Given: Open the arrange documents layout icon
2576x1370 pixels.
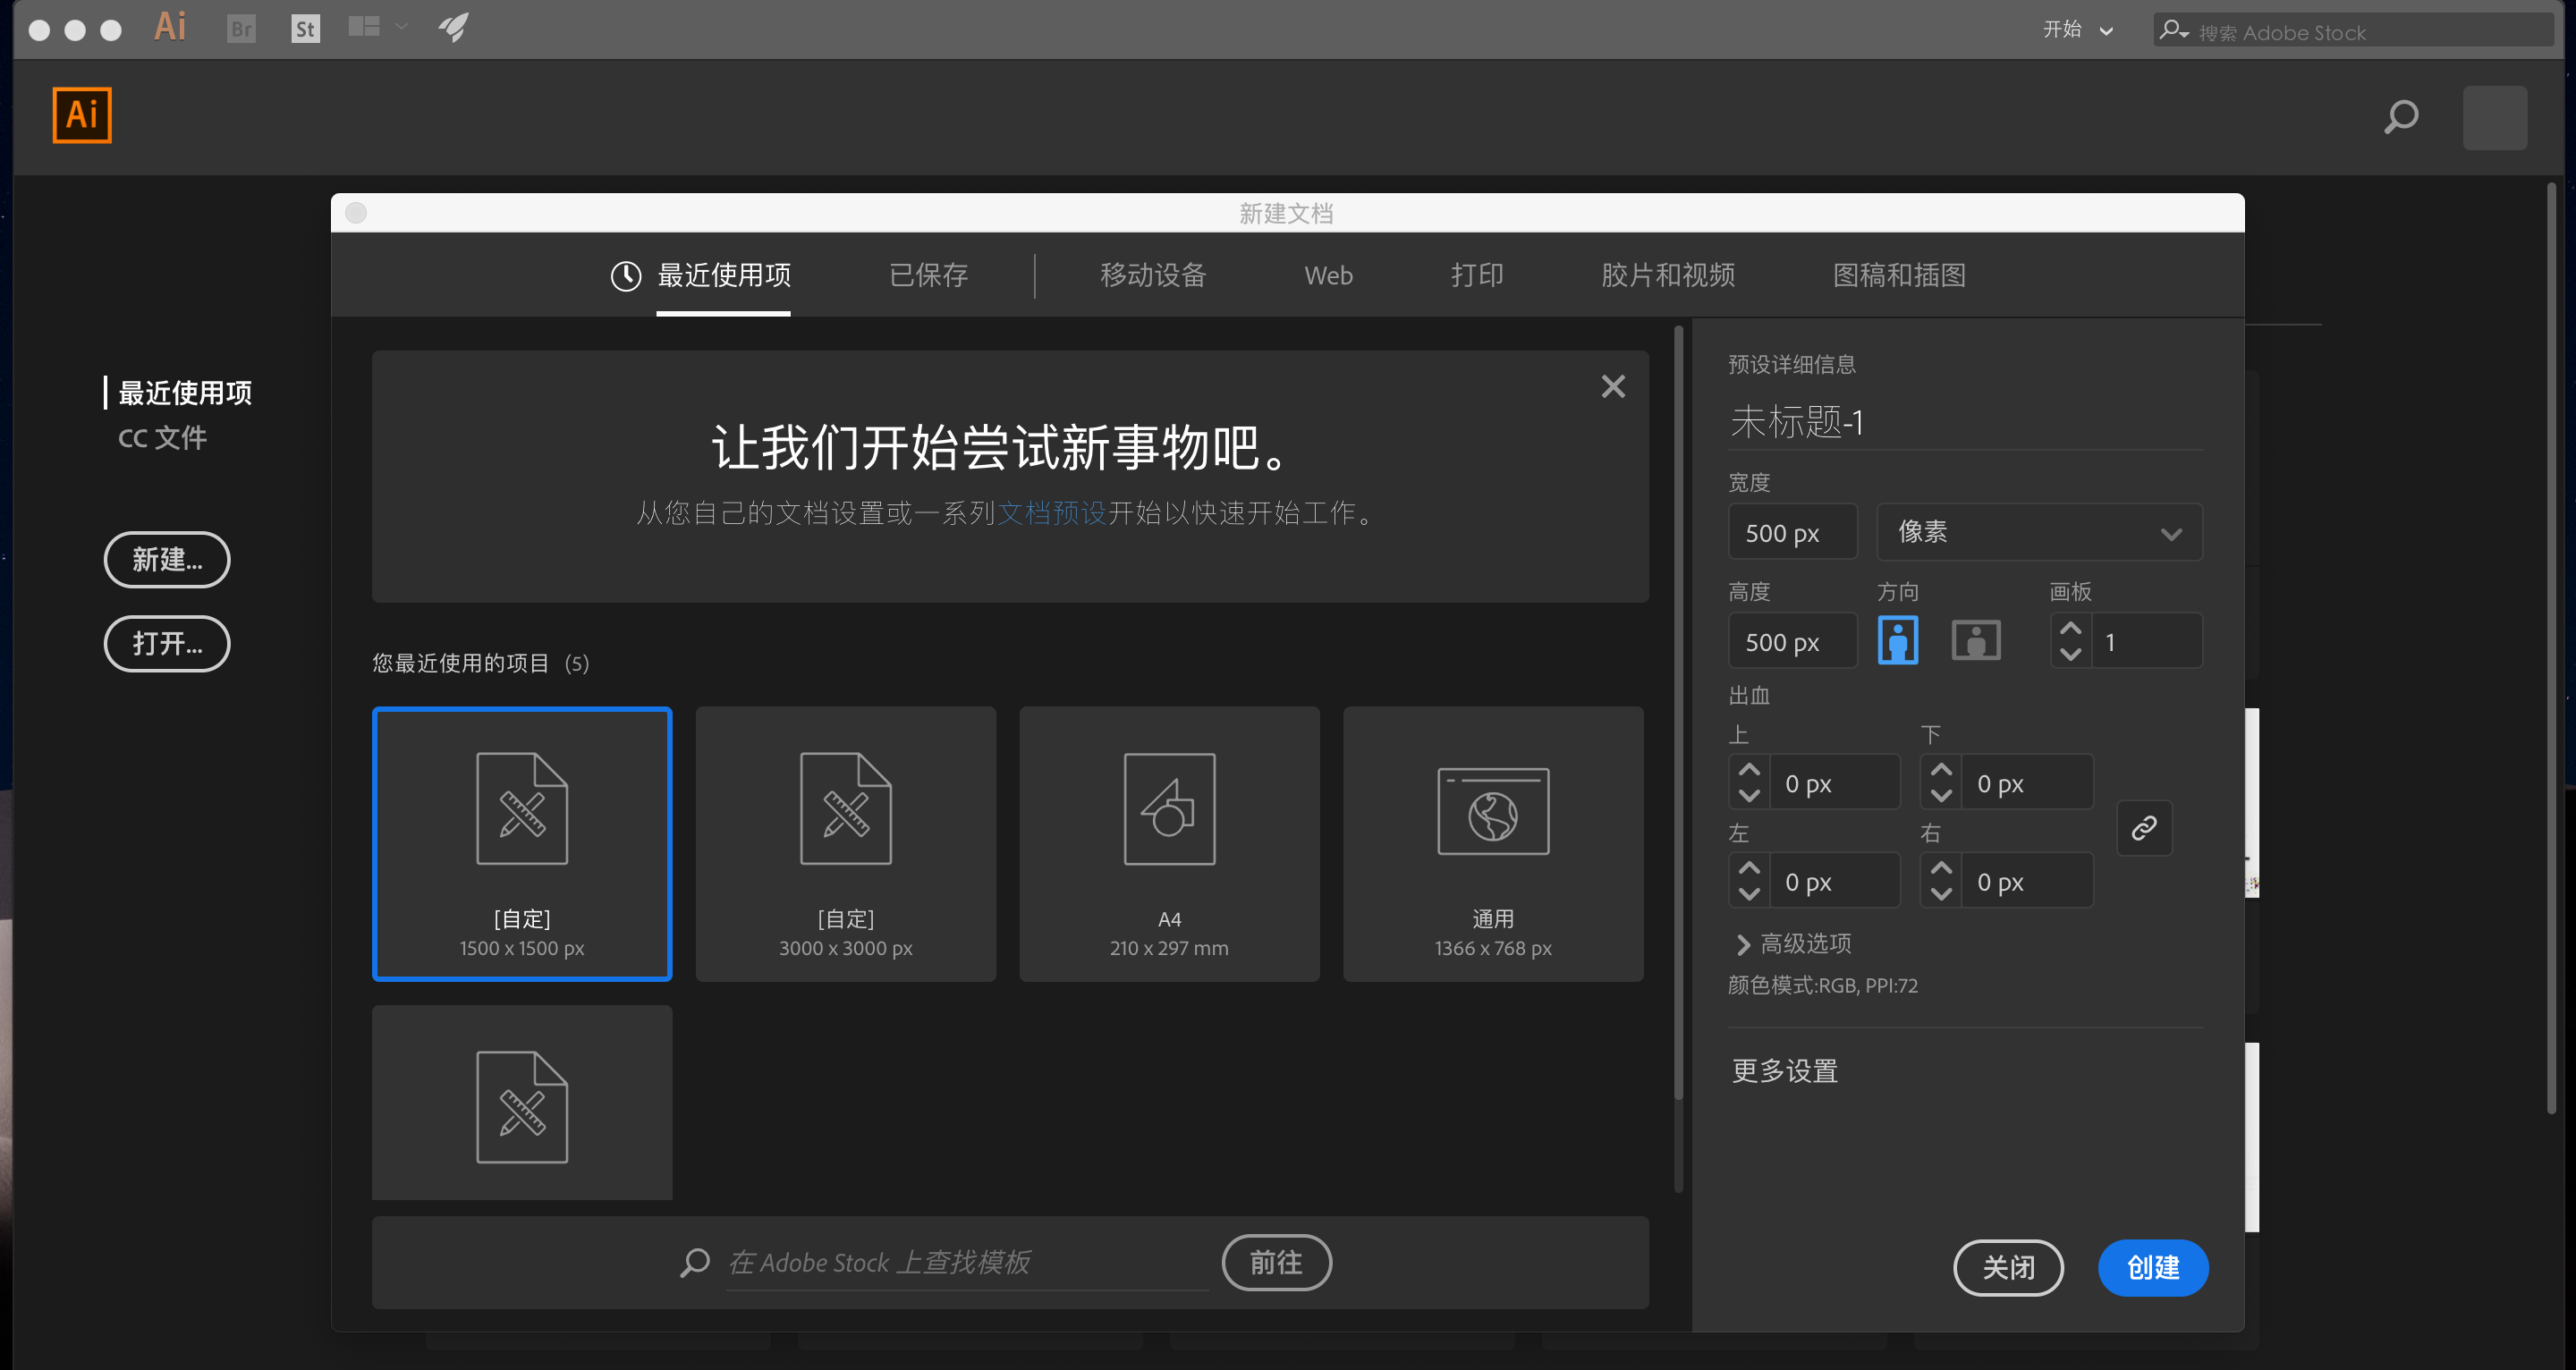Looking at the screenshot, I should 365,27.
